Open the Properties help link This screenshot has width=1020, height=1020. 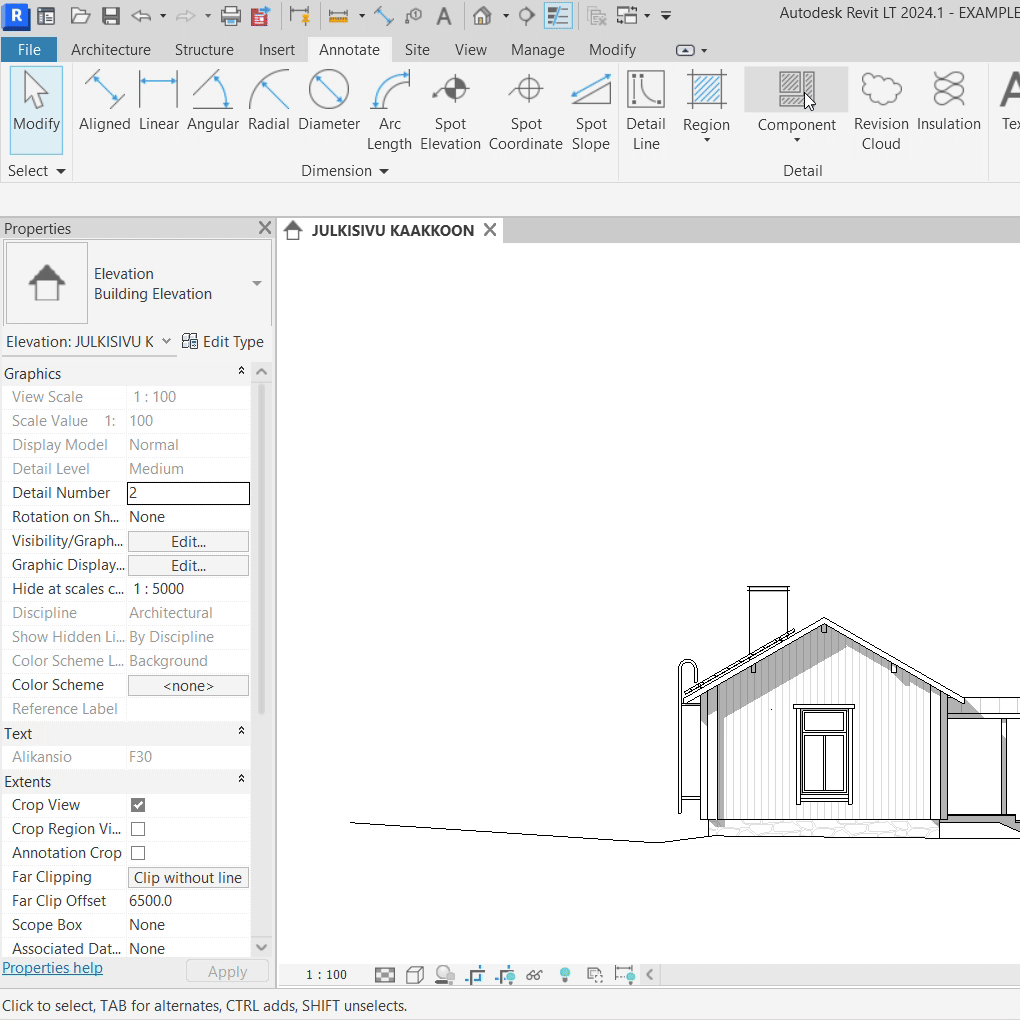coord(52,968)
